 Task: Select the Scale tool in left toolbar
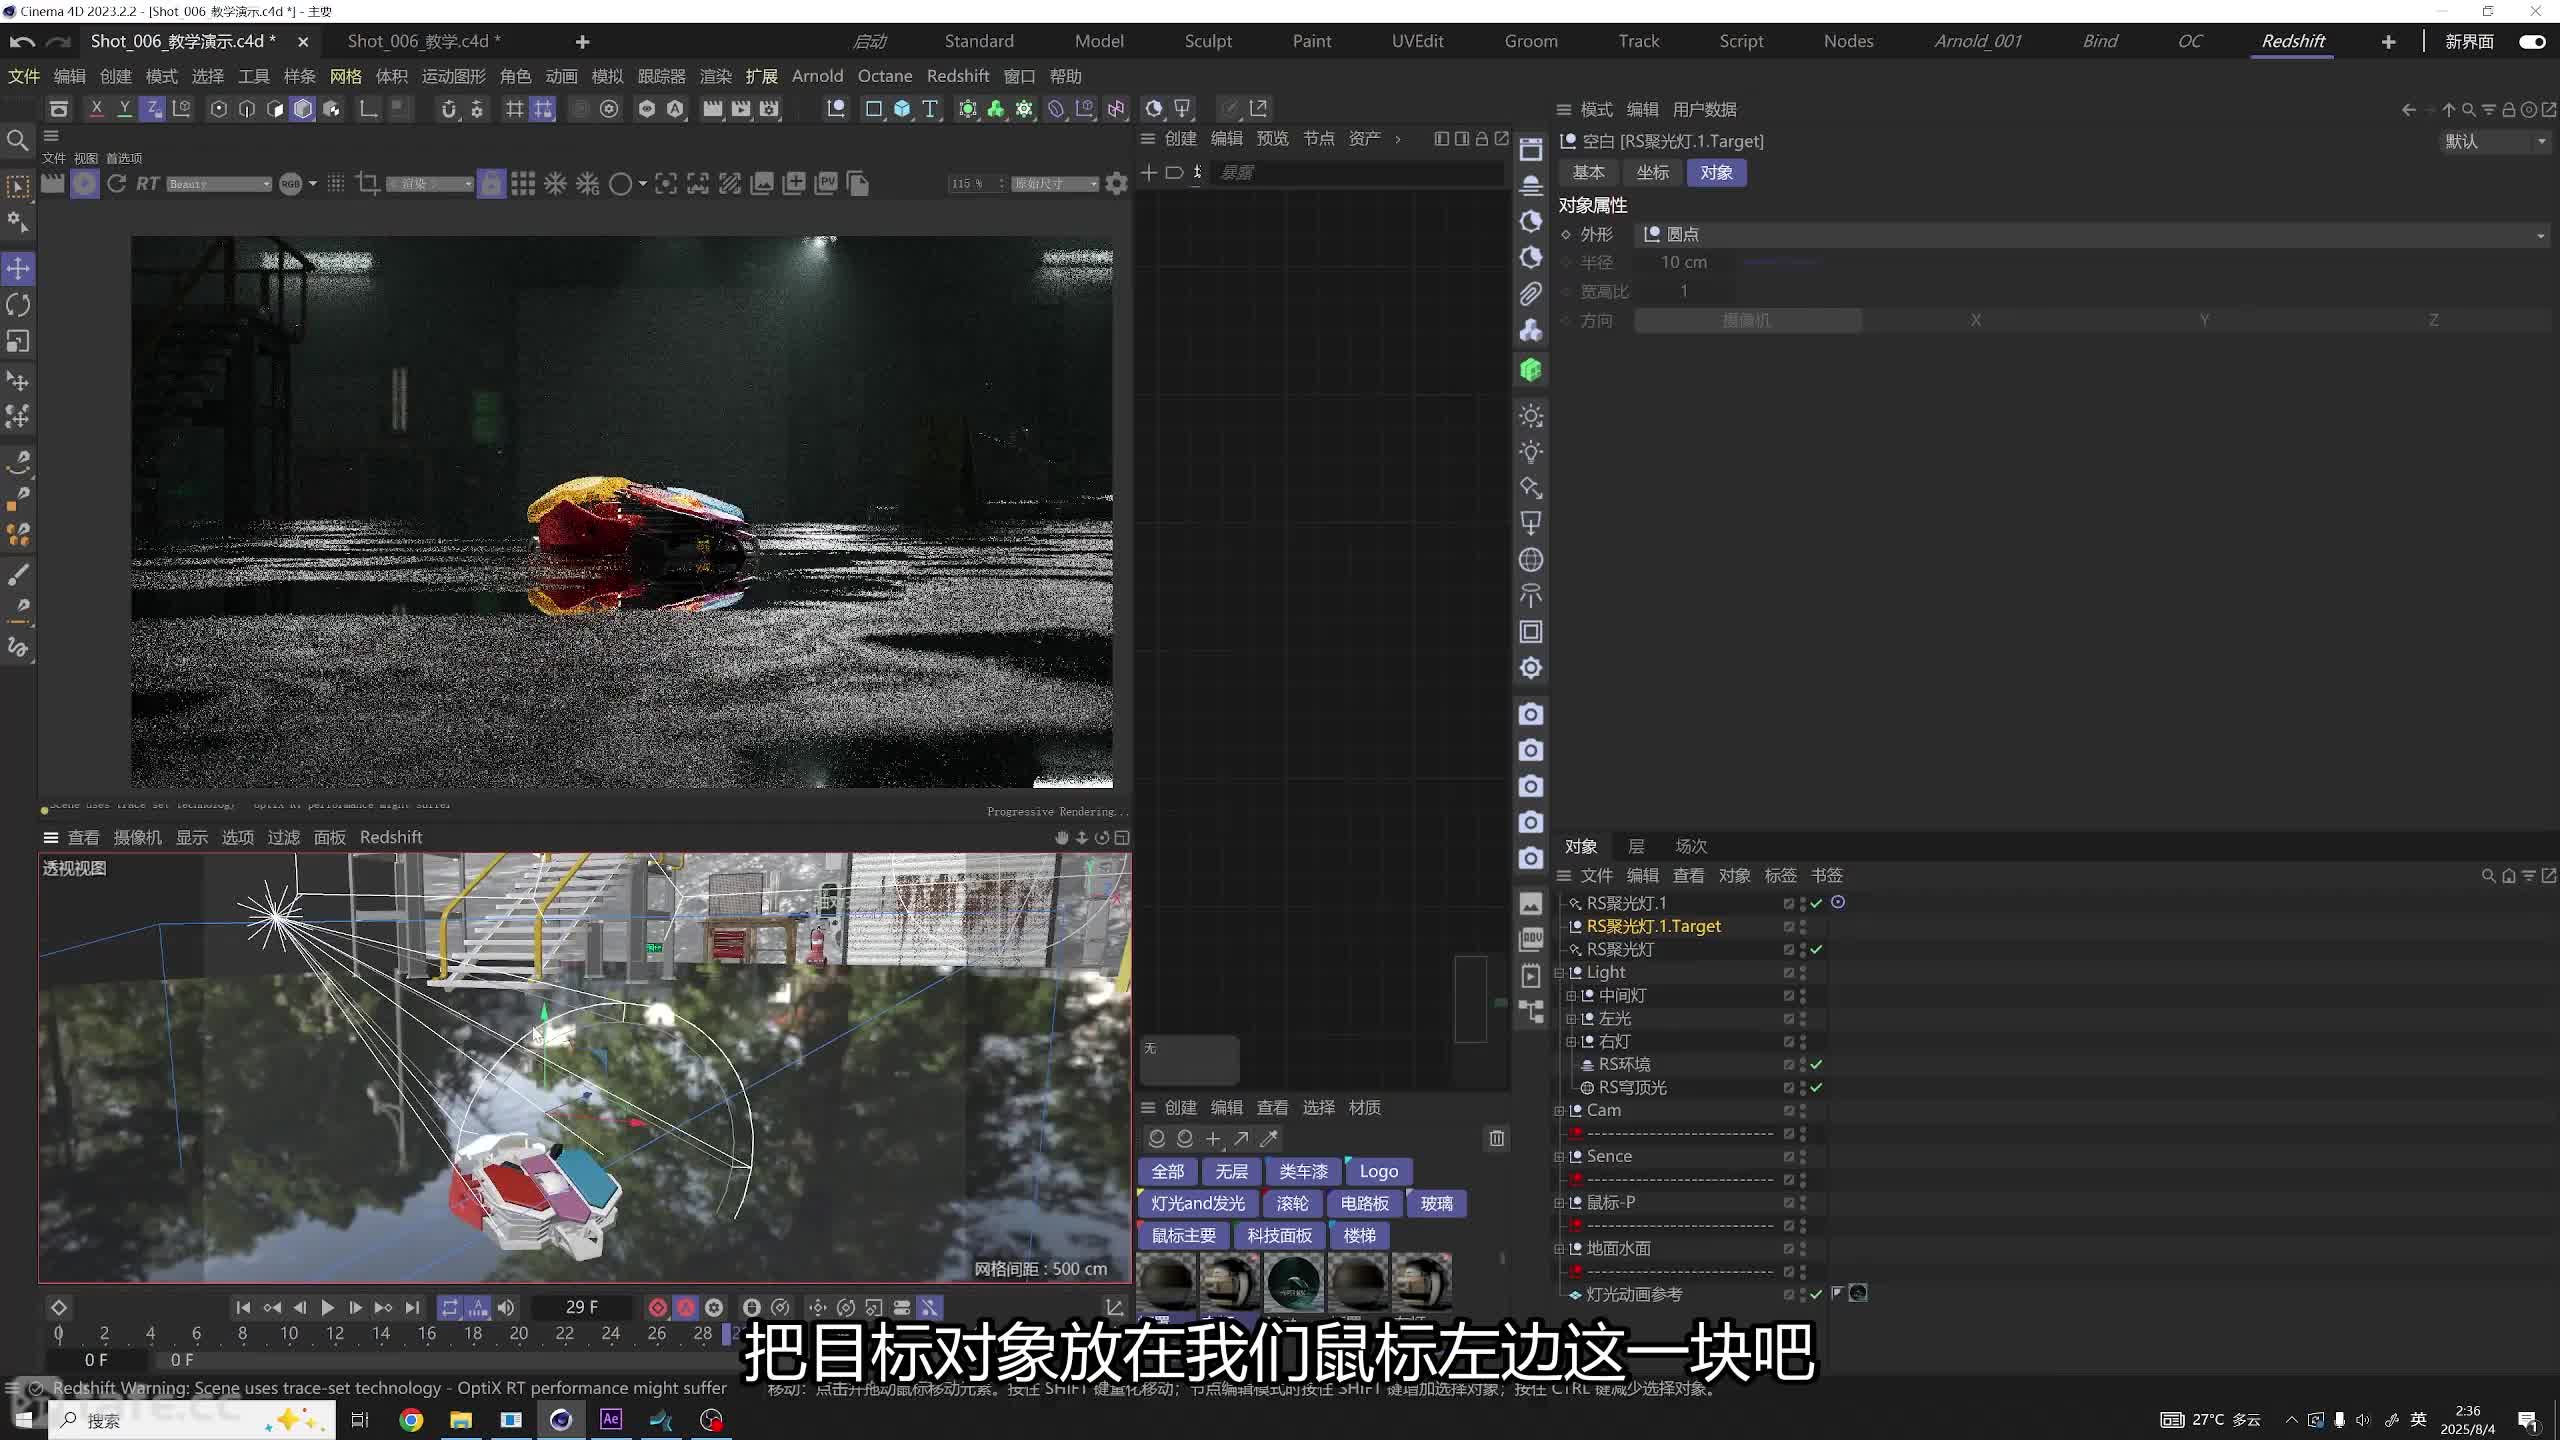[x=18, y=342]
